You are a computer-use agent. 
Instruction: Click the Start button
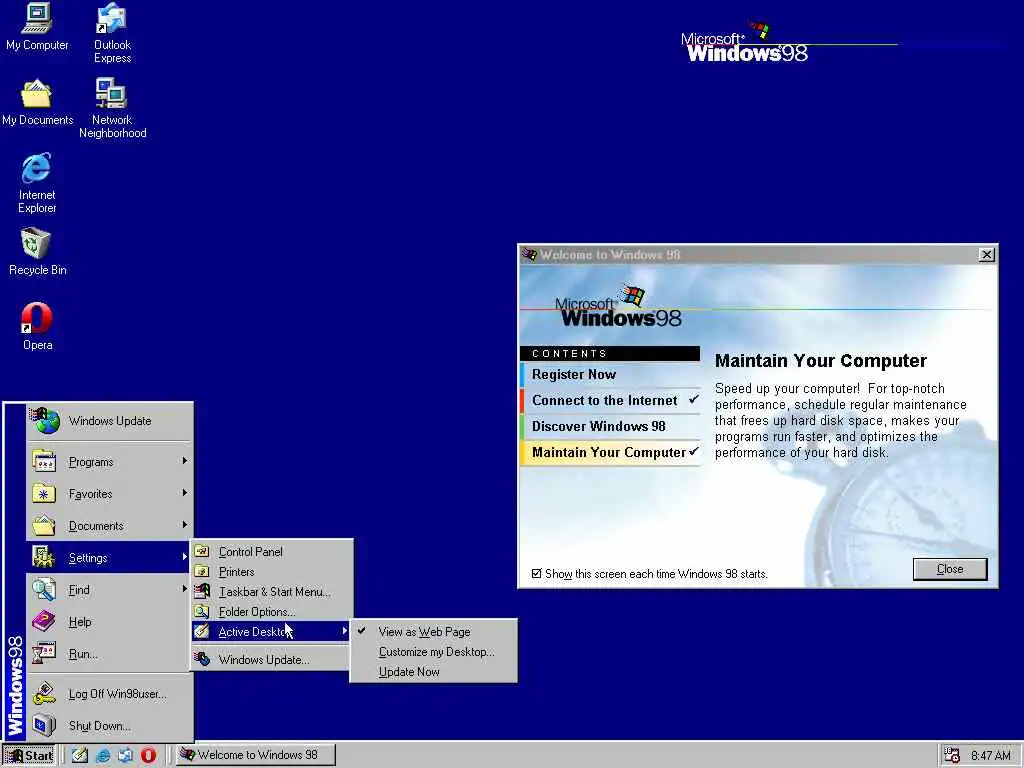click(29, 755)
